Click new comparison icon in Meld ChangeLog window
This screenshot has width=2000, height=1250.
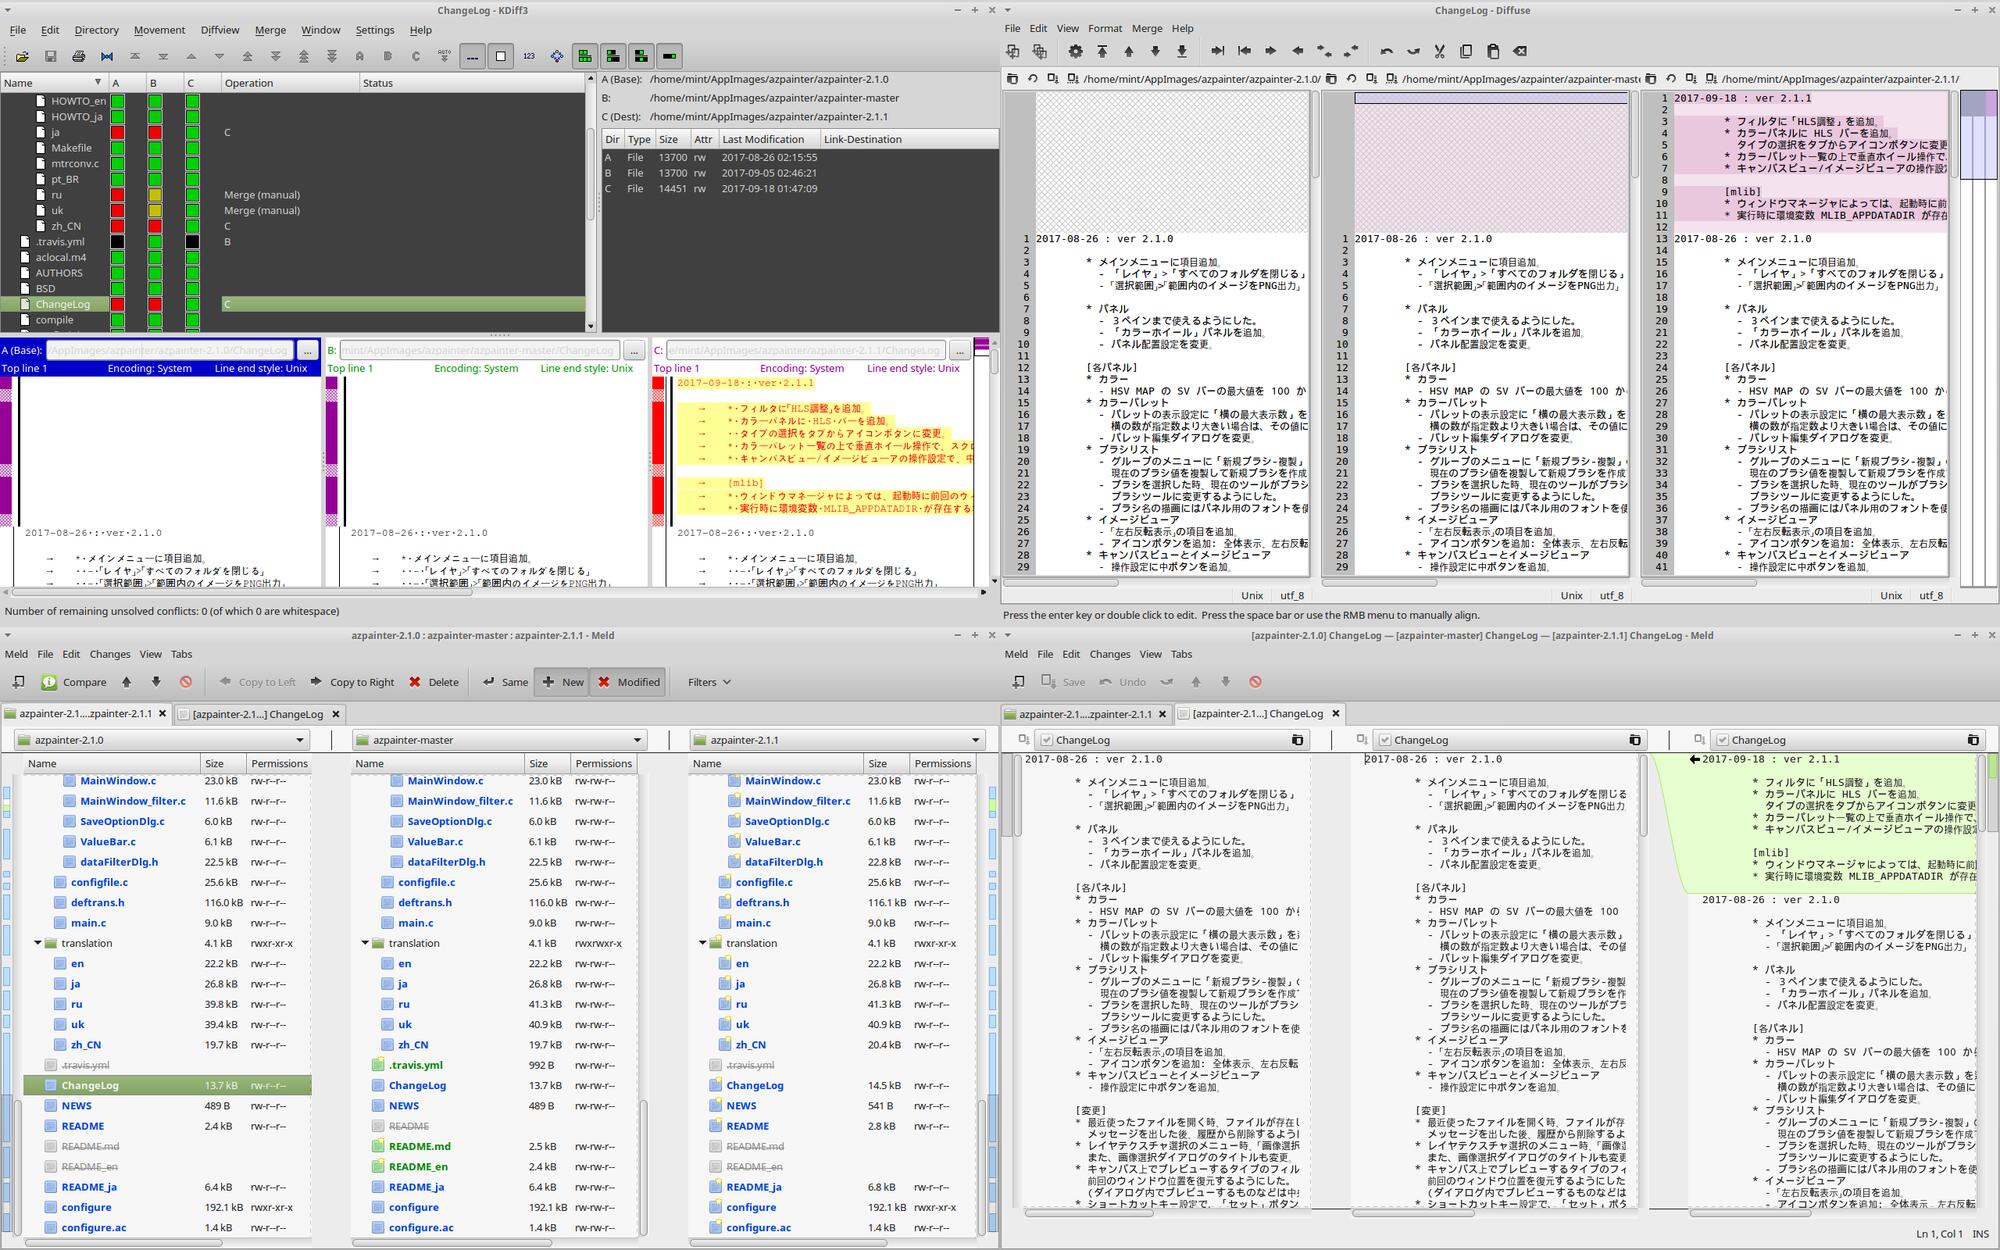(x=1018, y=682)
